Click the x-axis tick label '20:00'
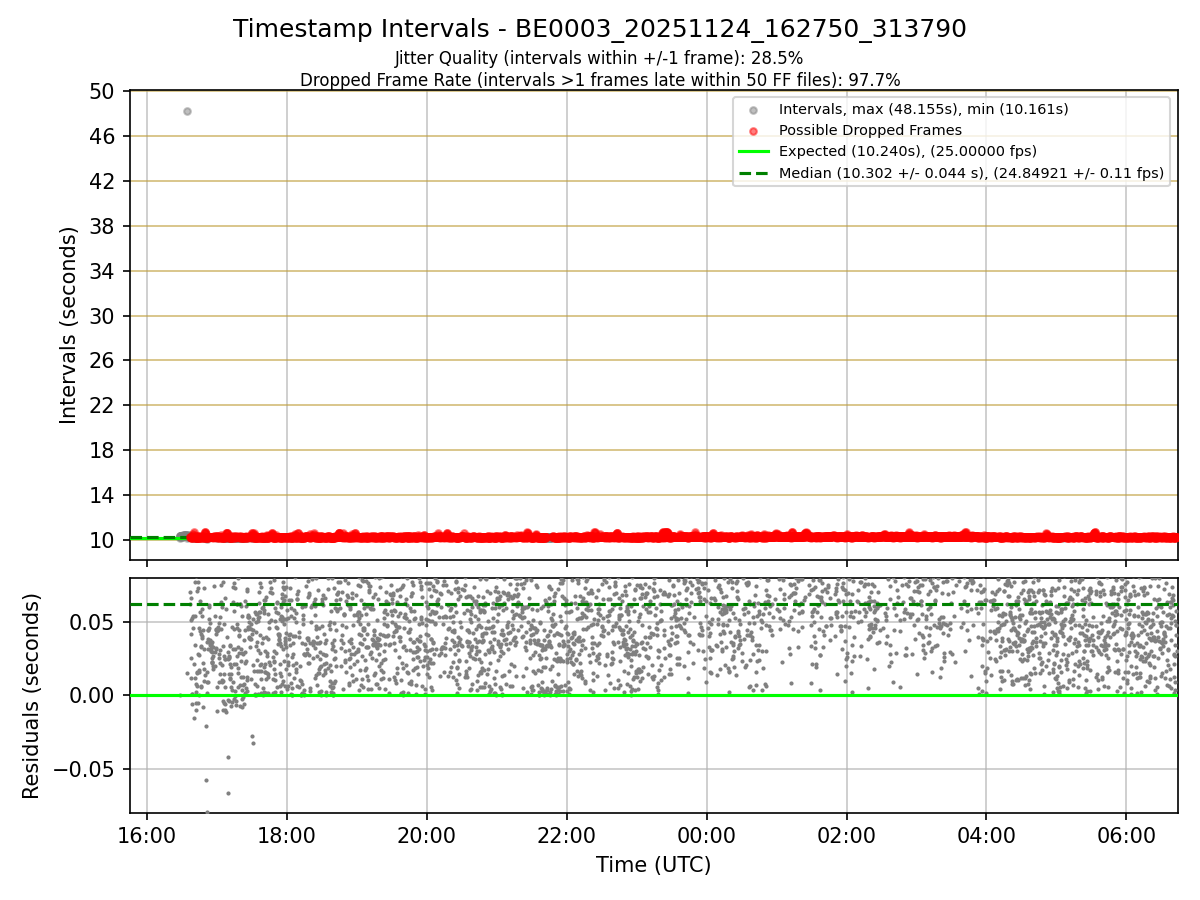Screen dimensions: 1200x900 [x=427, y=836]
